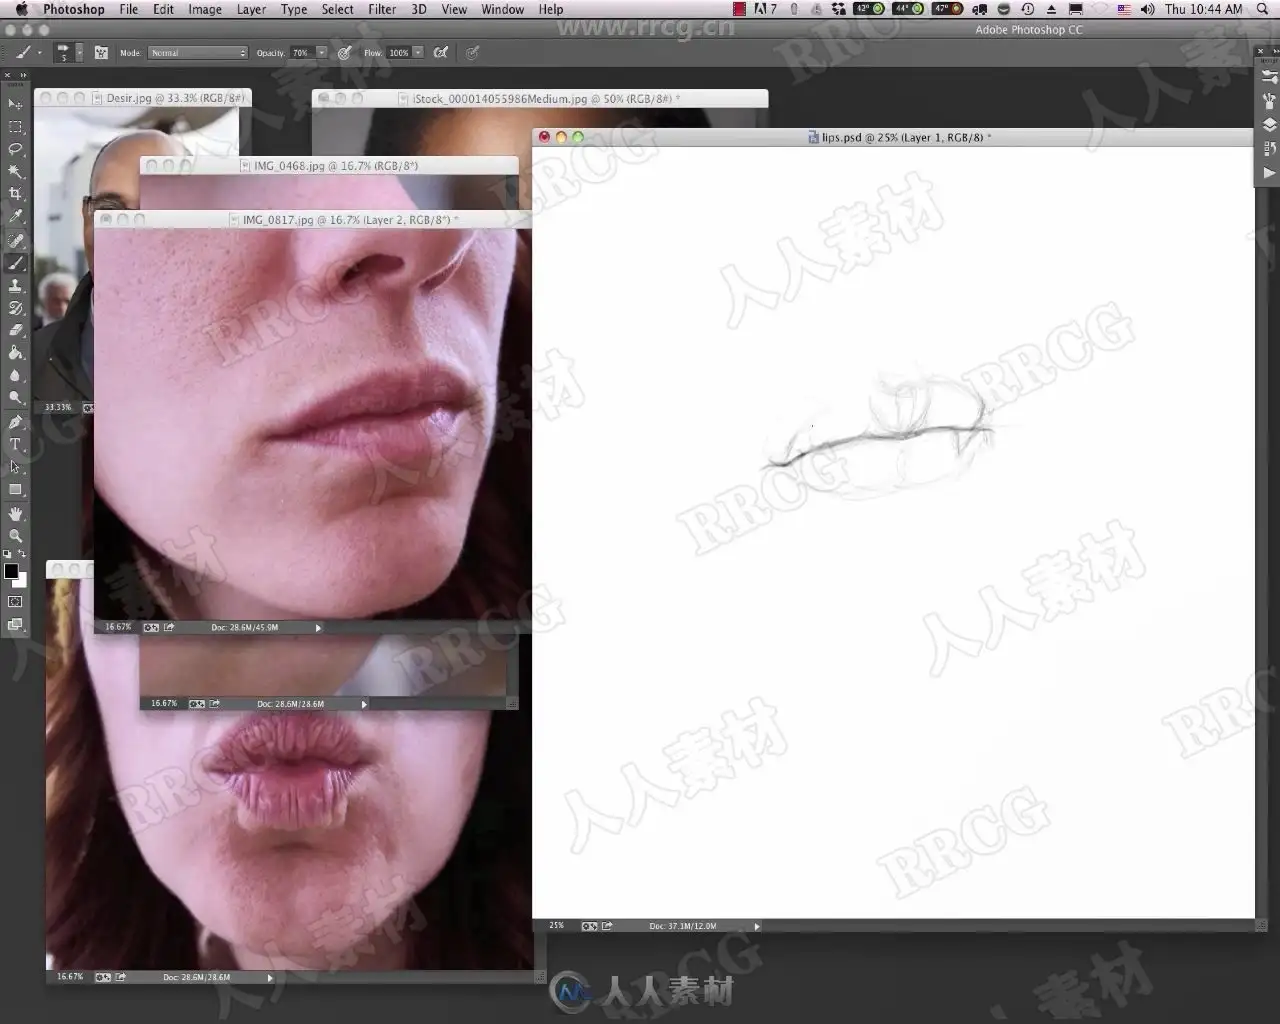Image resolution: width=1280 pixels, height=1024 pixels.
Task: Select the Eraser tool
Action: pyautogui.click(x=15, y=330)
